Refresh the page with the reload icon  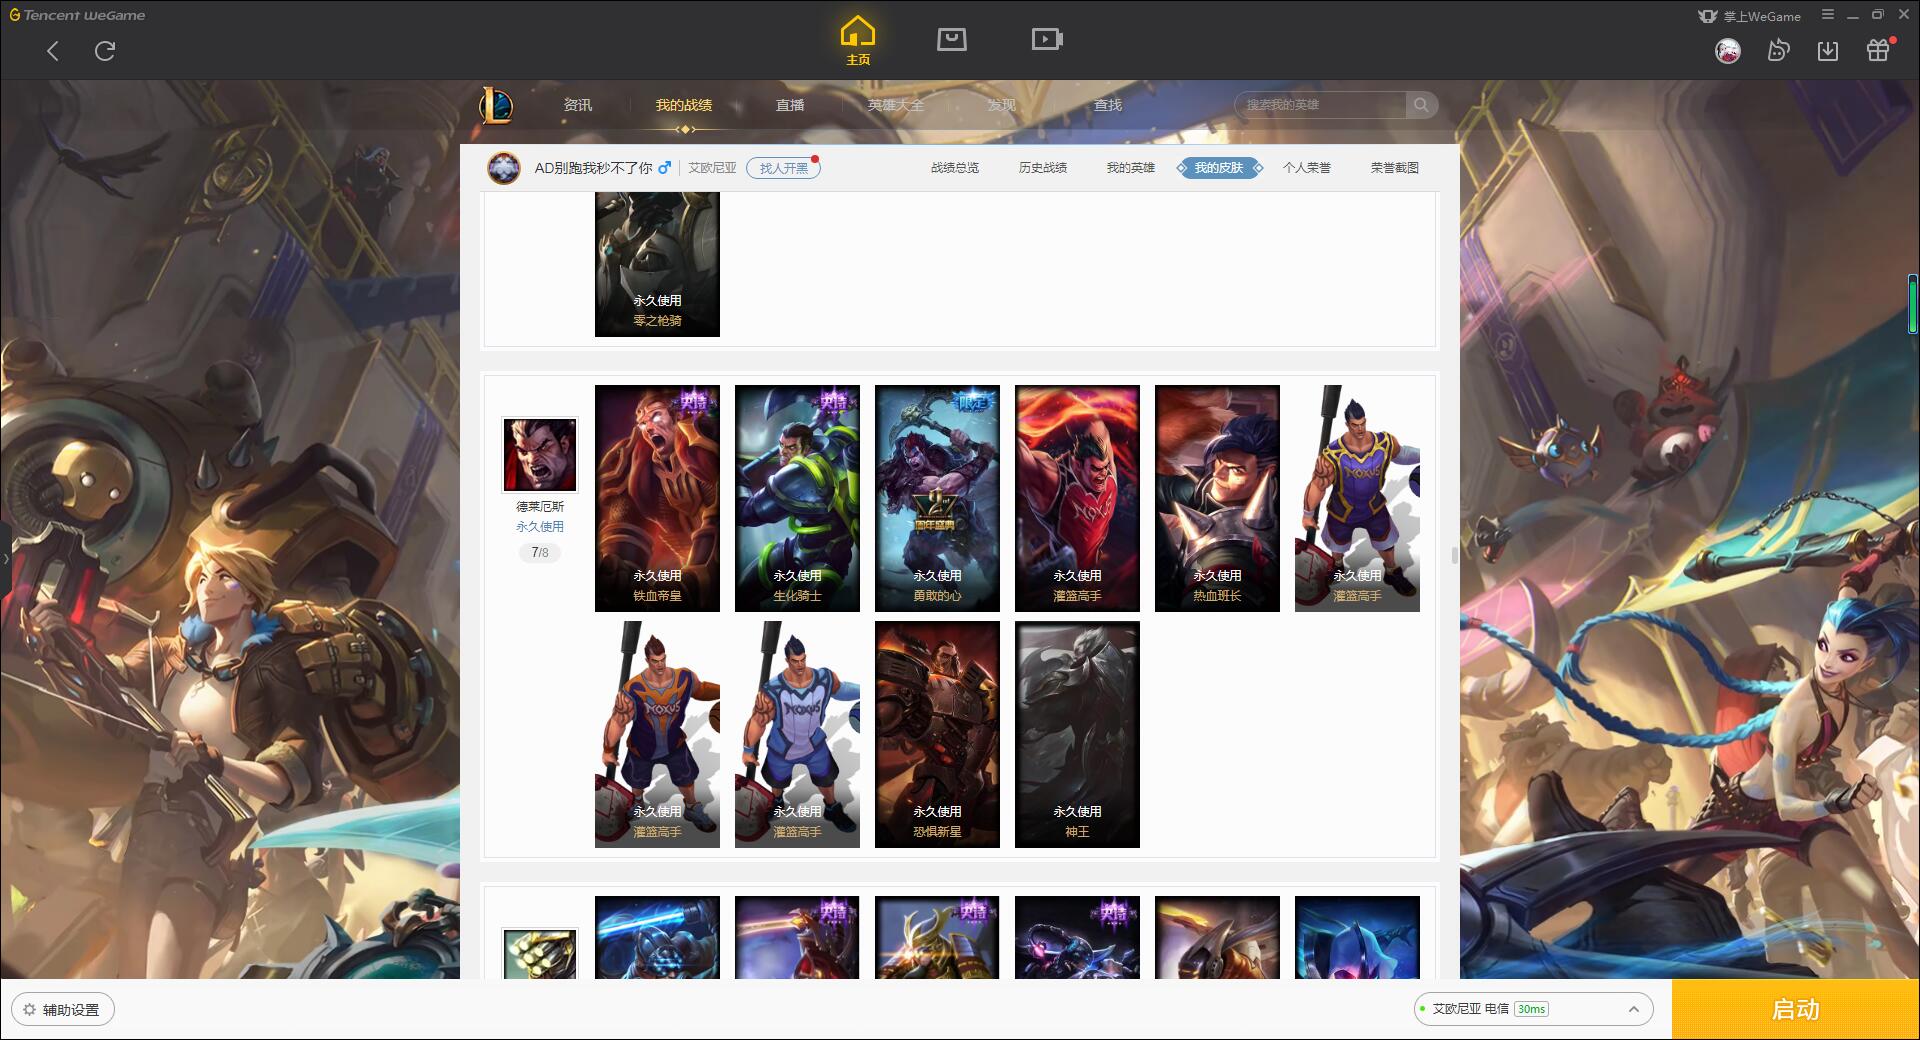(x=105, y=51)
